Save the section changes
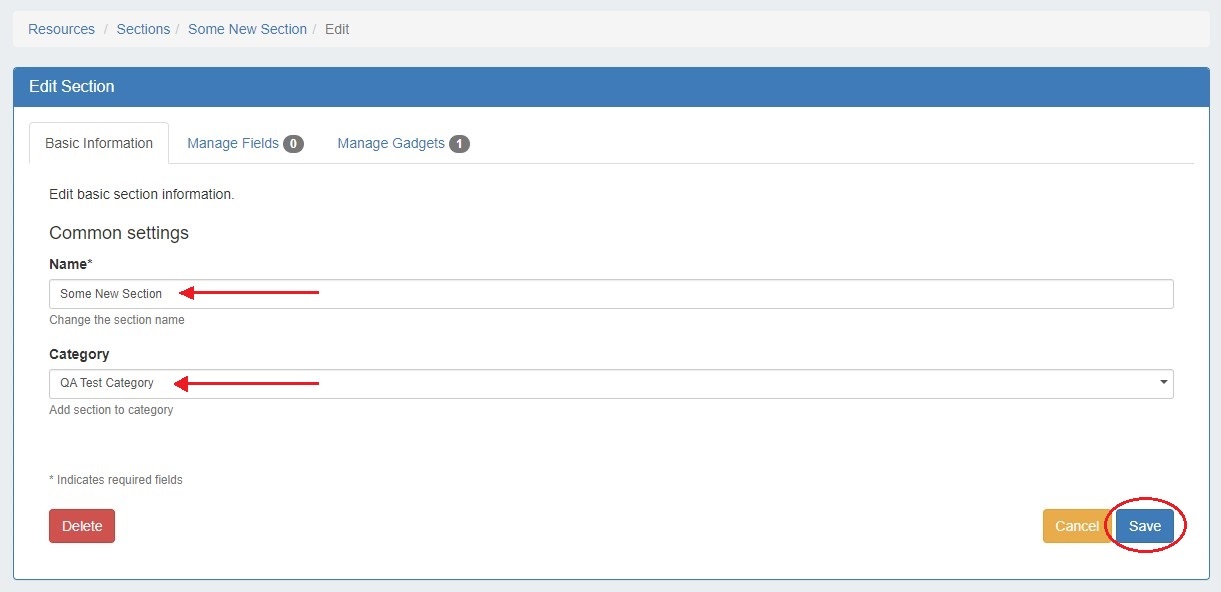 pyautogui.click(x=1145, y=526)
